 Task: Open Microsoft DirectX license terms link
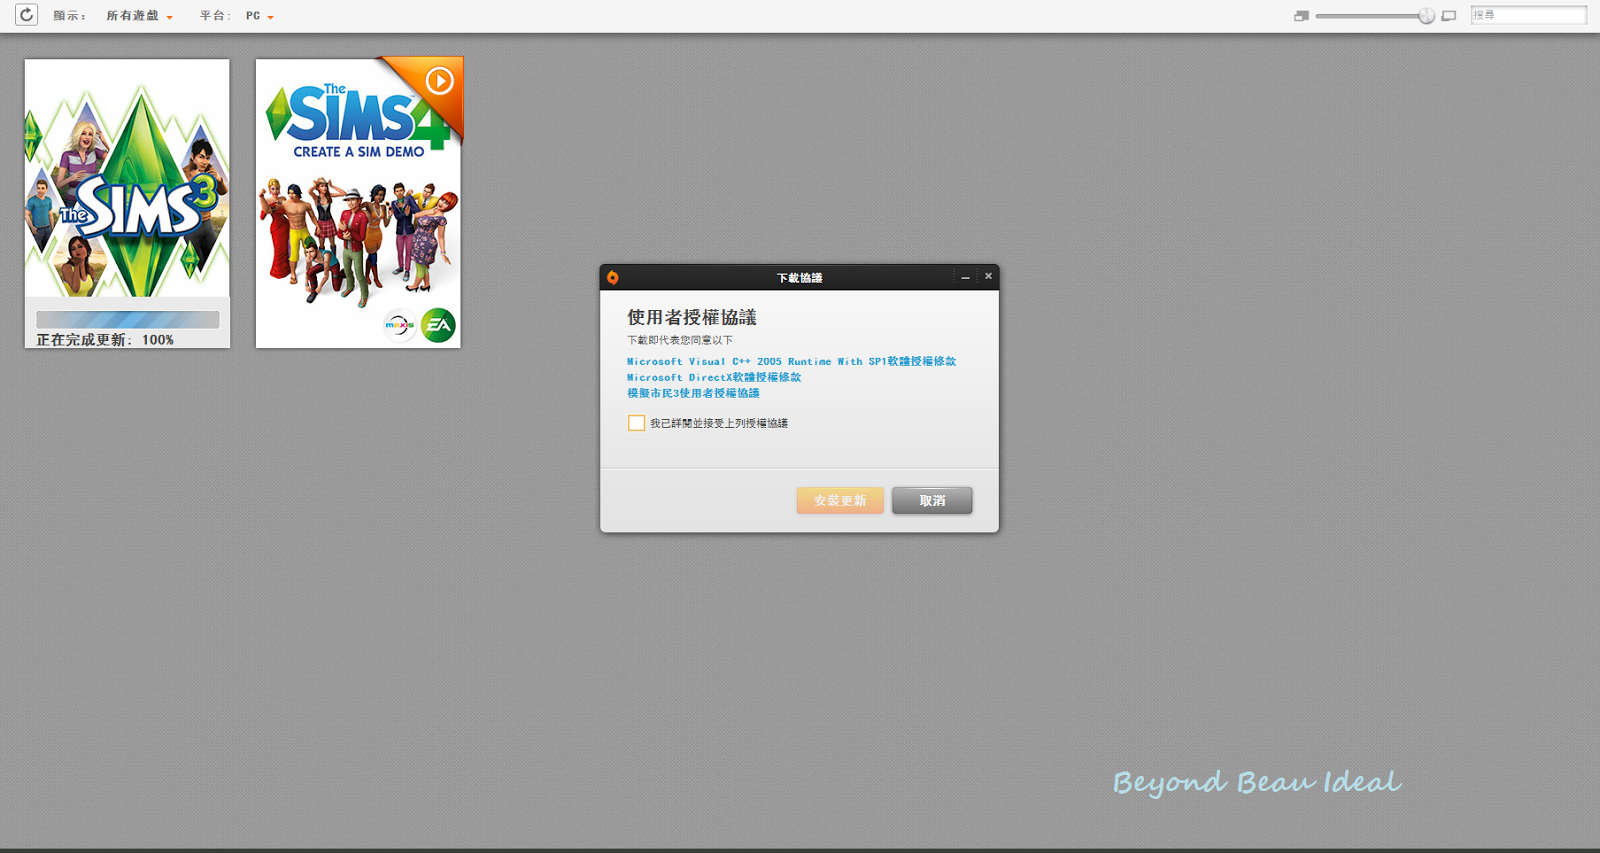pos(714,377)
